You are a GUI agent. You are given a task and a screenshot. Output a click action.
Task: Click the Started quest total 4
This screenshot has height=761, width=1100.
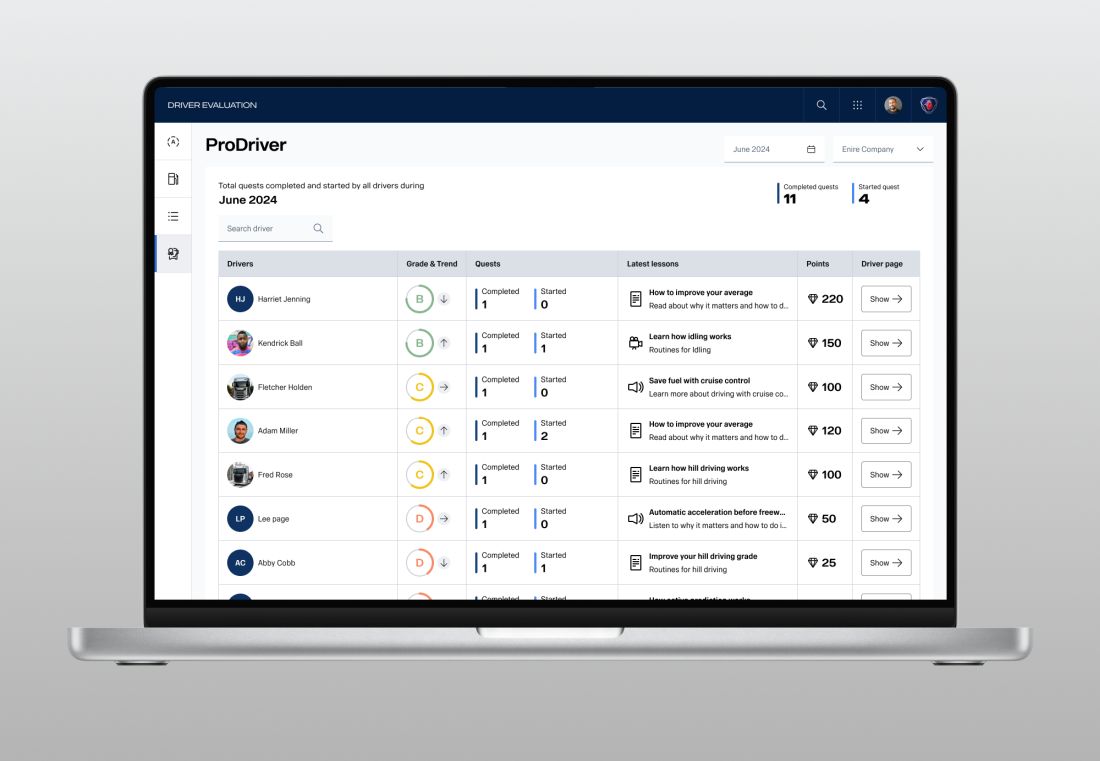click(864, 199)
